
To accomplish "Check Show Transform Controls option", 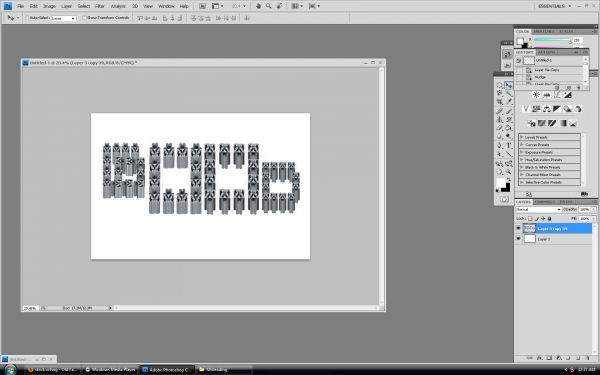I will (85, 18).
